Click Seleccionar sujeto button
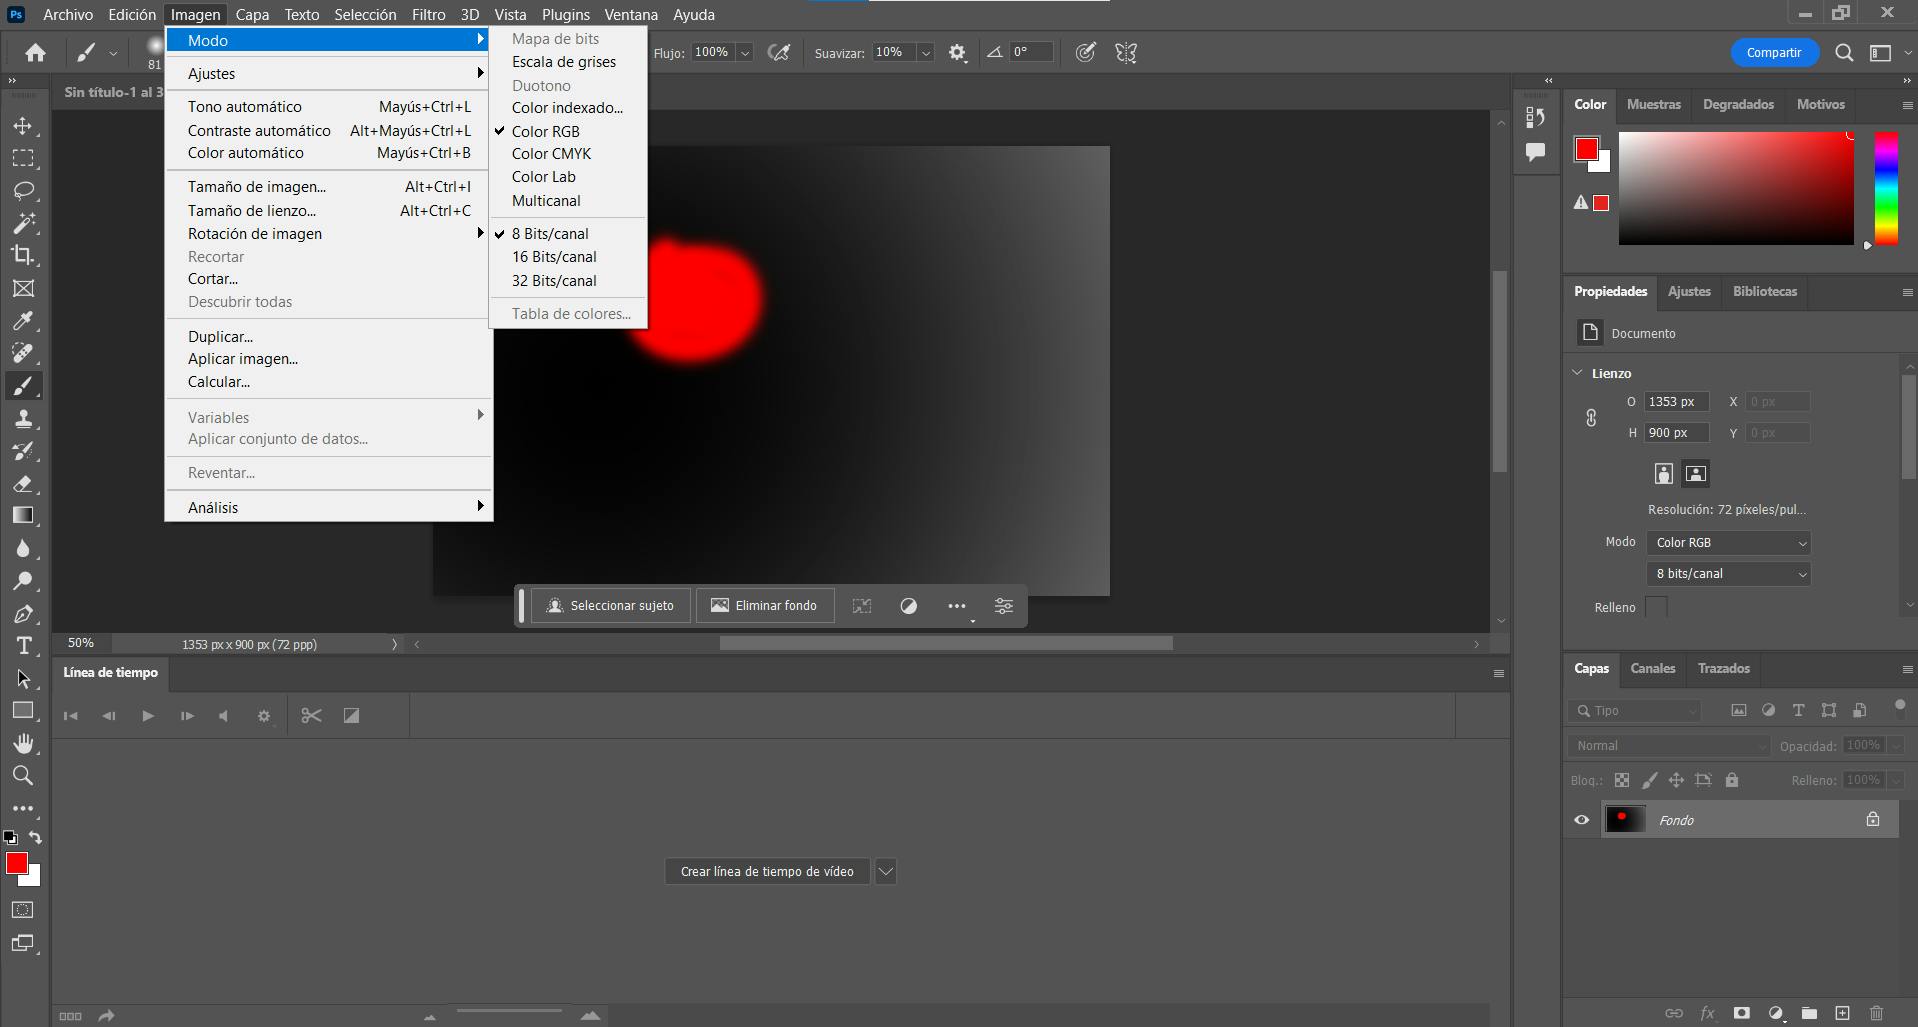Screen dimensions: 1918x1027 tap(610, 606)
